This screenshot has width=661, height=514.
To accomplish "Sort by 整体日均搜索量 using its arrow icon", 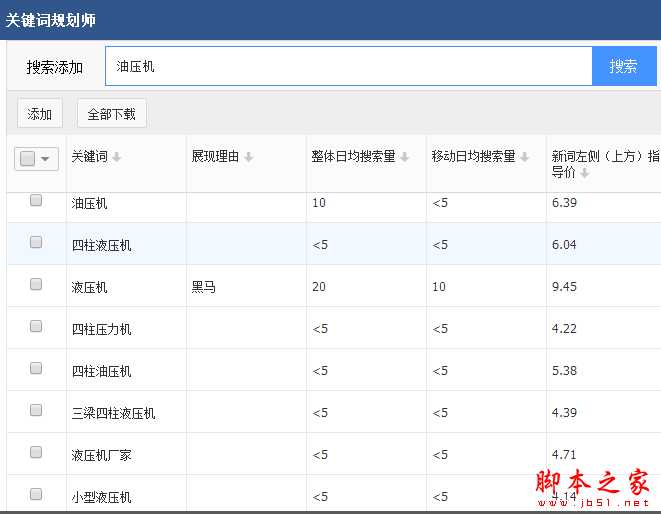I will coord(404,157).
